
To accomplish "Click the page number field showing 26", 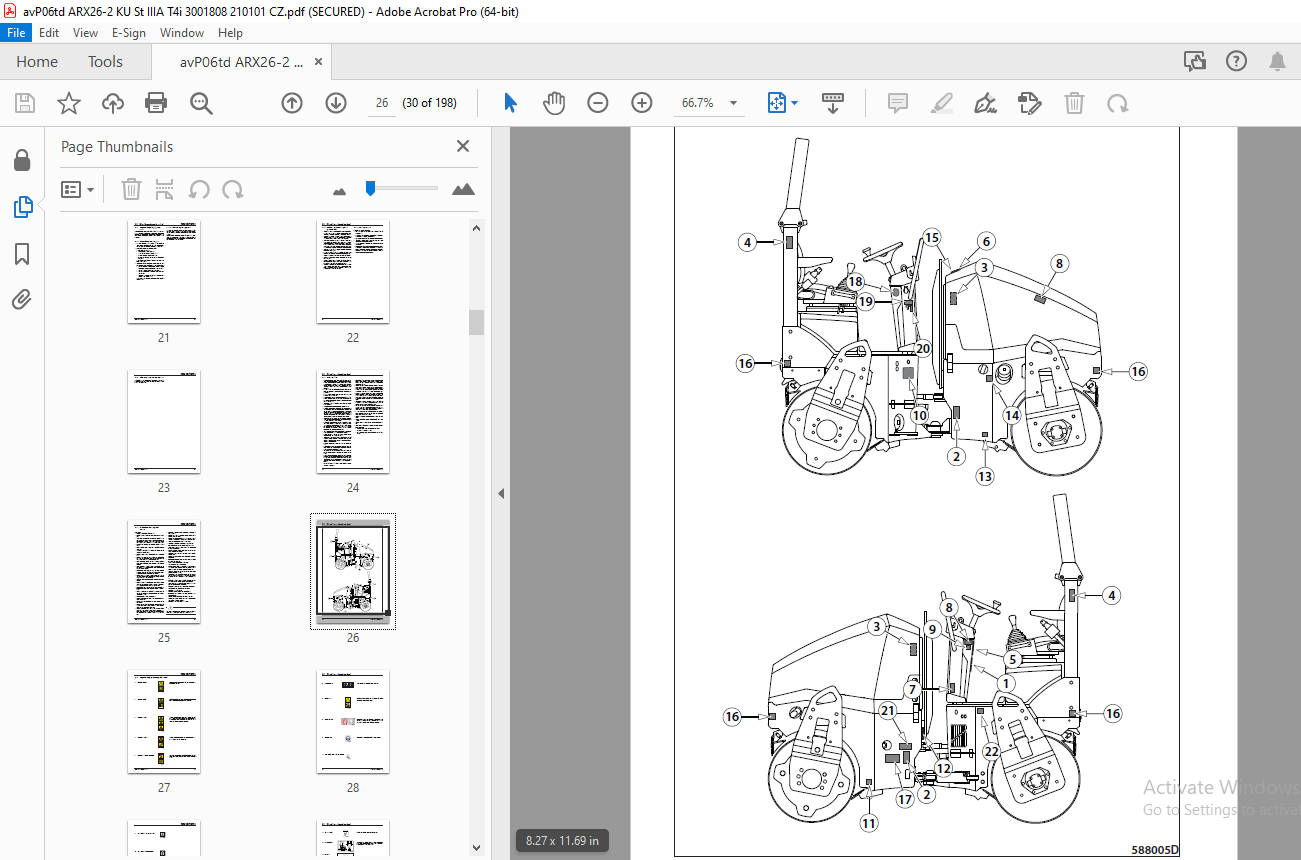I will click(382, 103).
